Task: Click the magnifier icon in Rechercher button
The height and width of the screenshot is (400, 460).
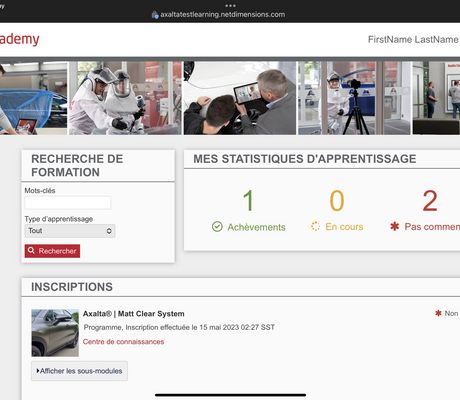Action: [31, 250]
